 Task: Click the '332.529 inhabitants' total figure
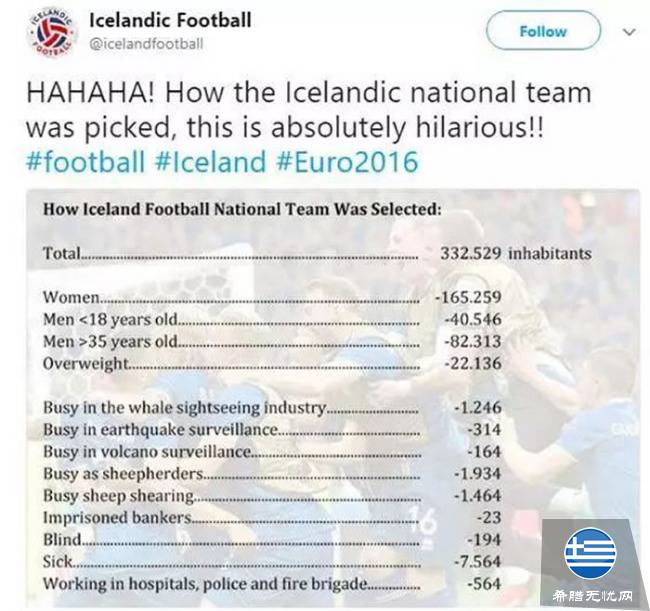coord(516,254)
